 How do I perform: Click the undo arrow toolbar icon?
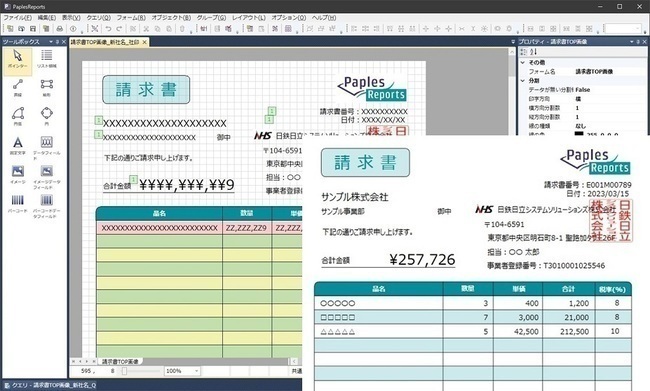coord(108,29)
